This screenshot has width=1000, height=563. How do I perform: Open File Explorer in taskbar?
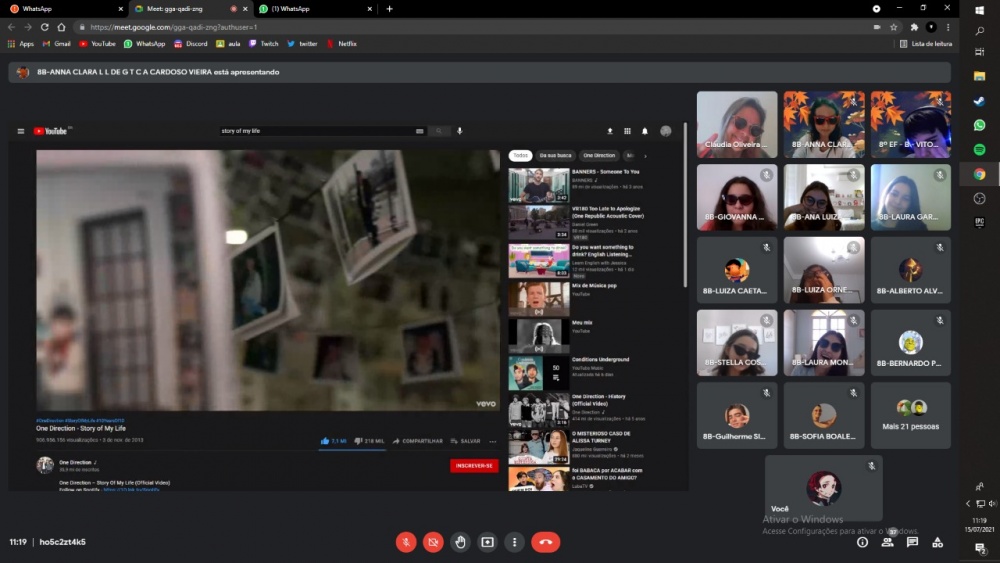click(x=980, y=76)
